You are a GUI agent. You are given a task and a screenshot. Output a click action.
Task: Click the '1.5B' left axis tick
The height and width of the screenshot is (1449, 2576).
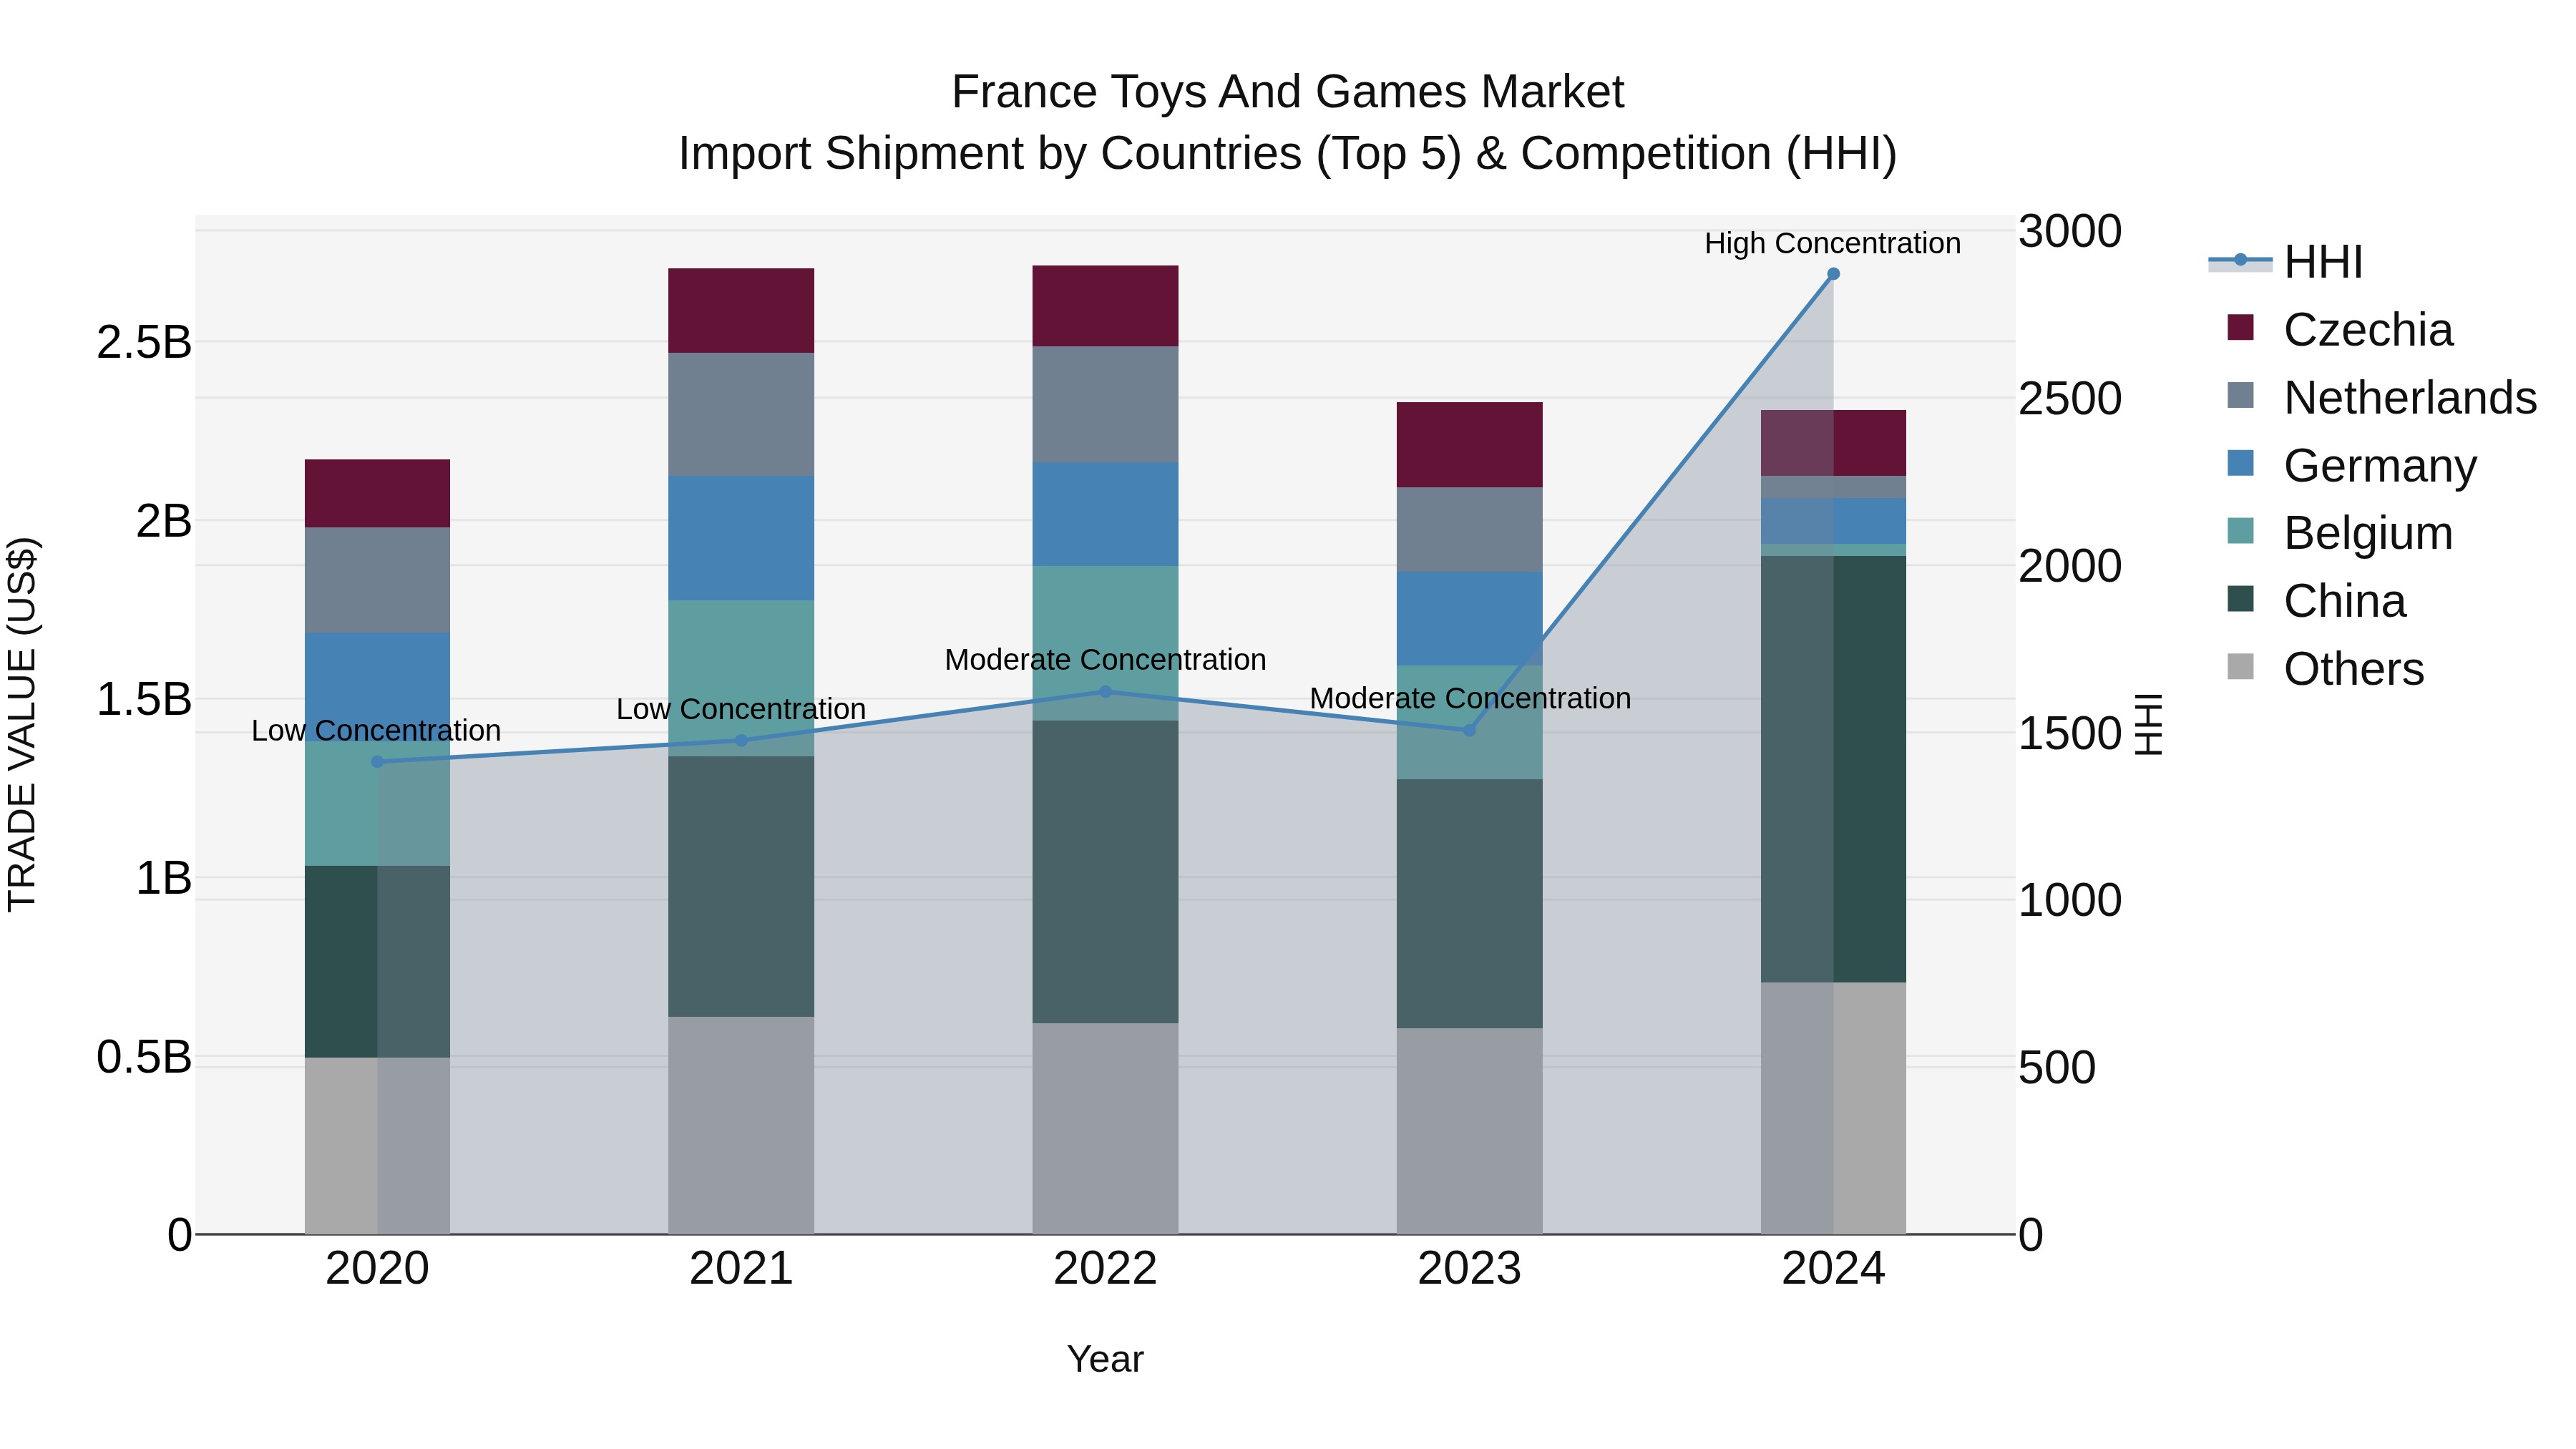tap(144, 699)
